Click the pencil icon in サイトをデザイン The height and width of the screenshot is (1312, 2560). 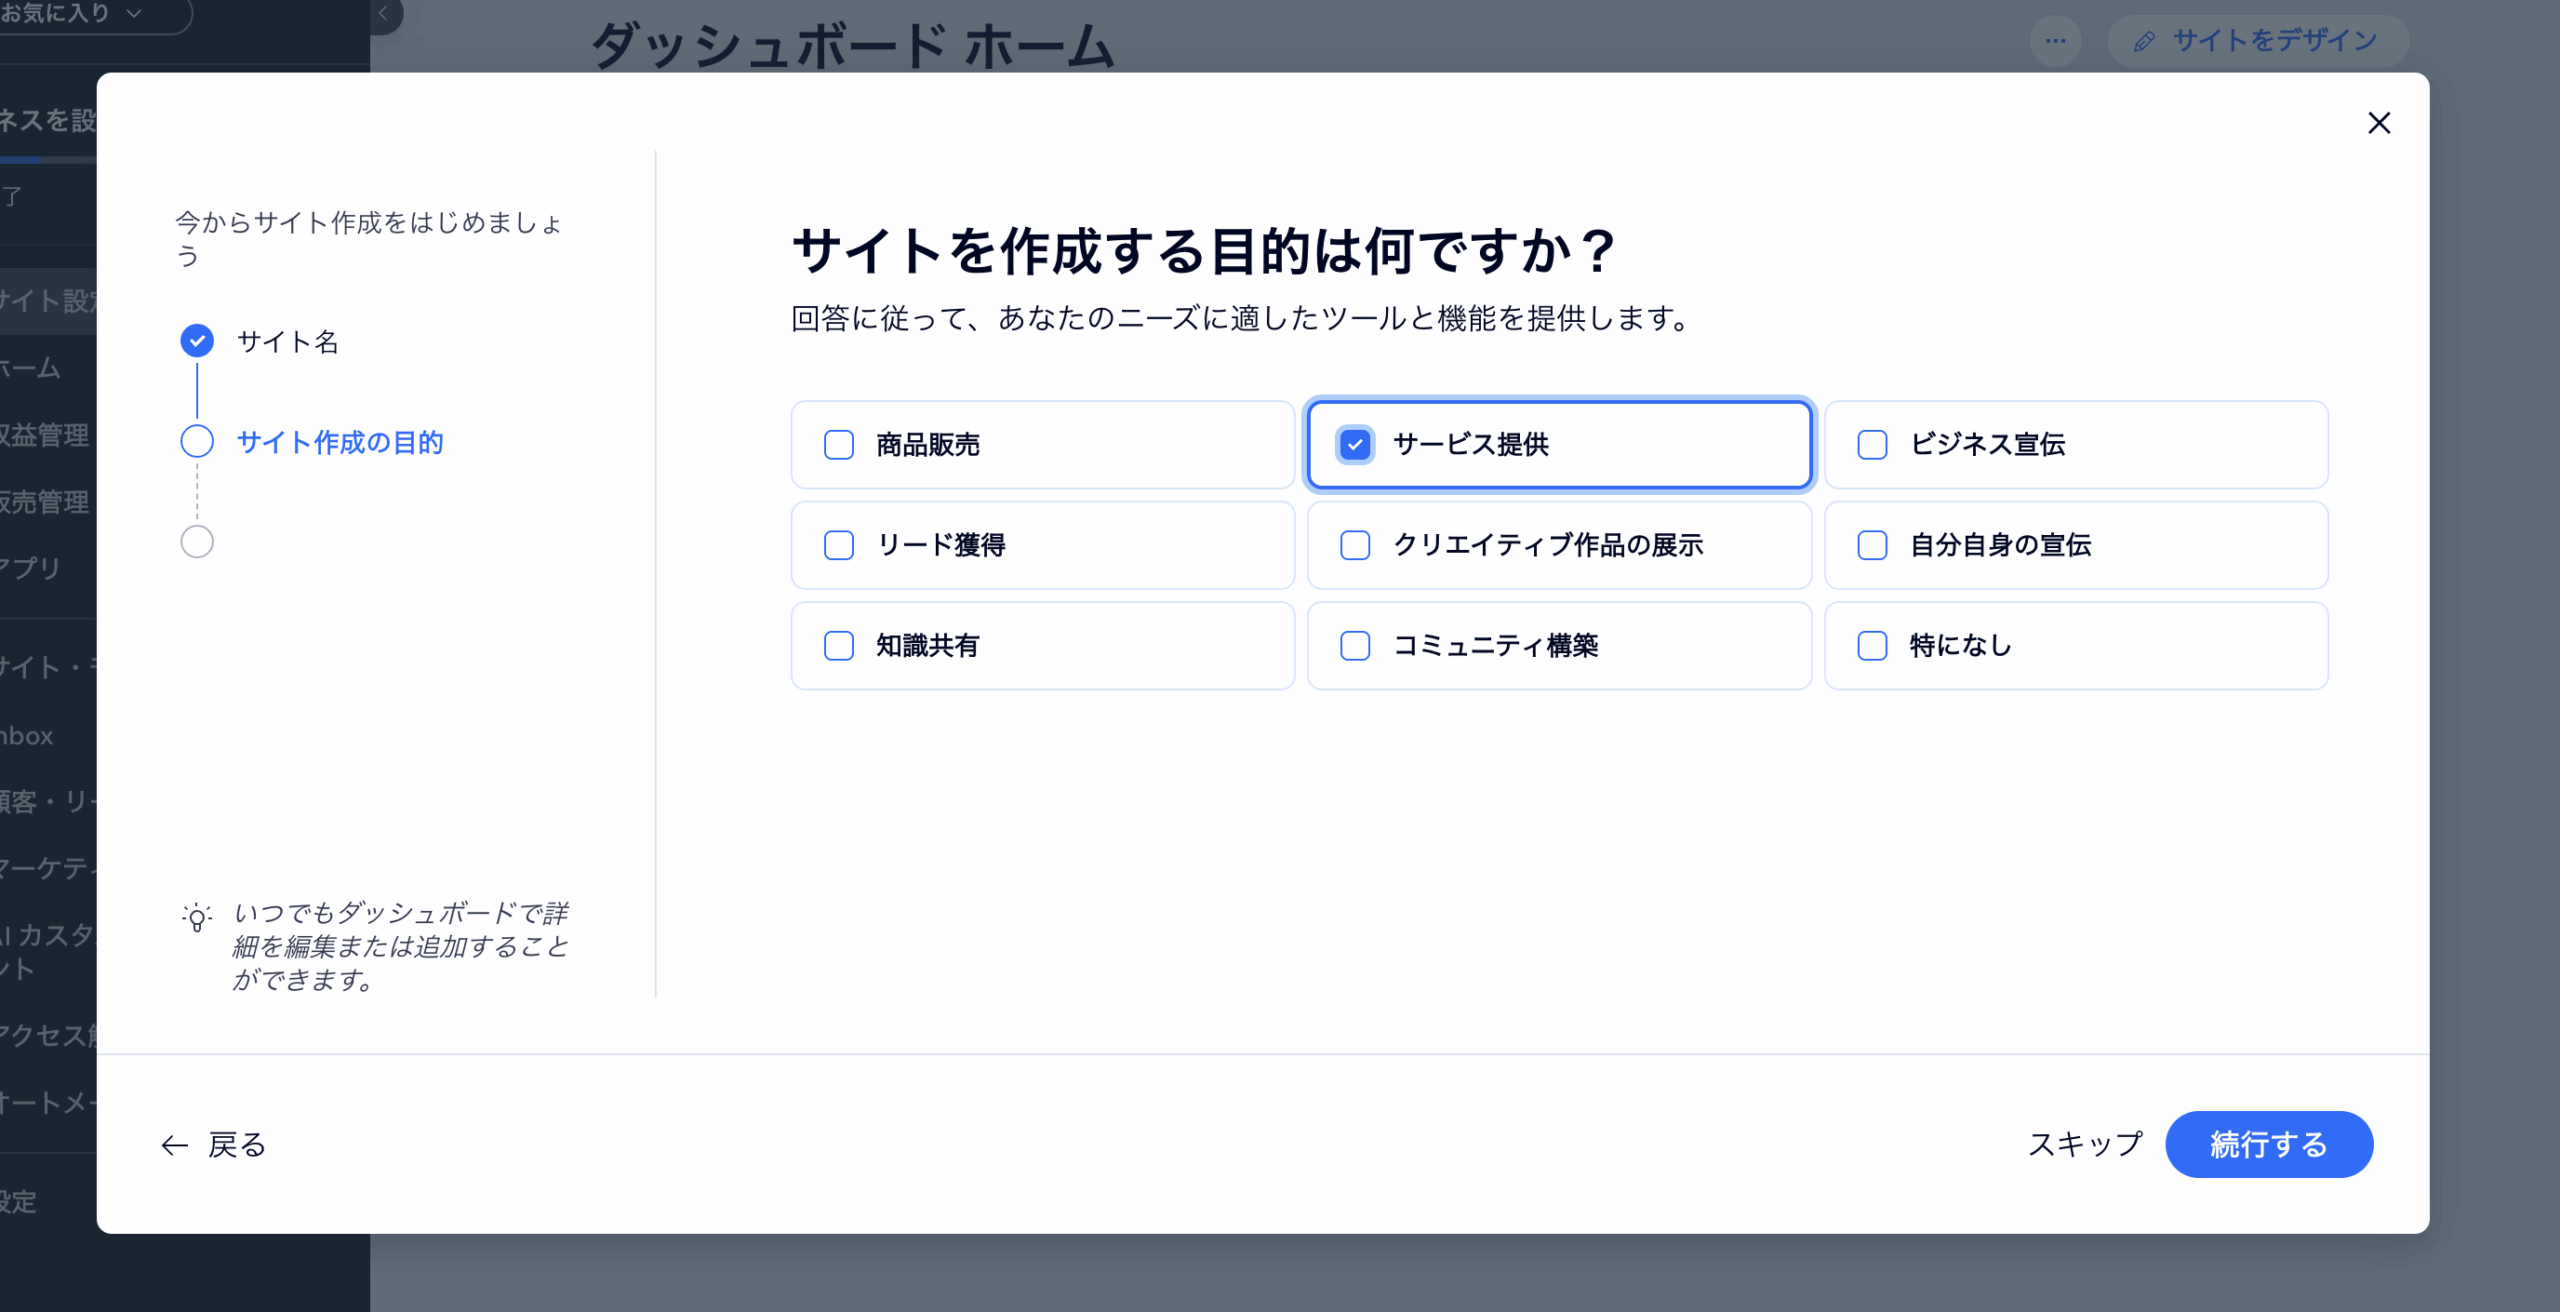(x=2143, y=41)
